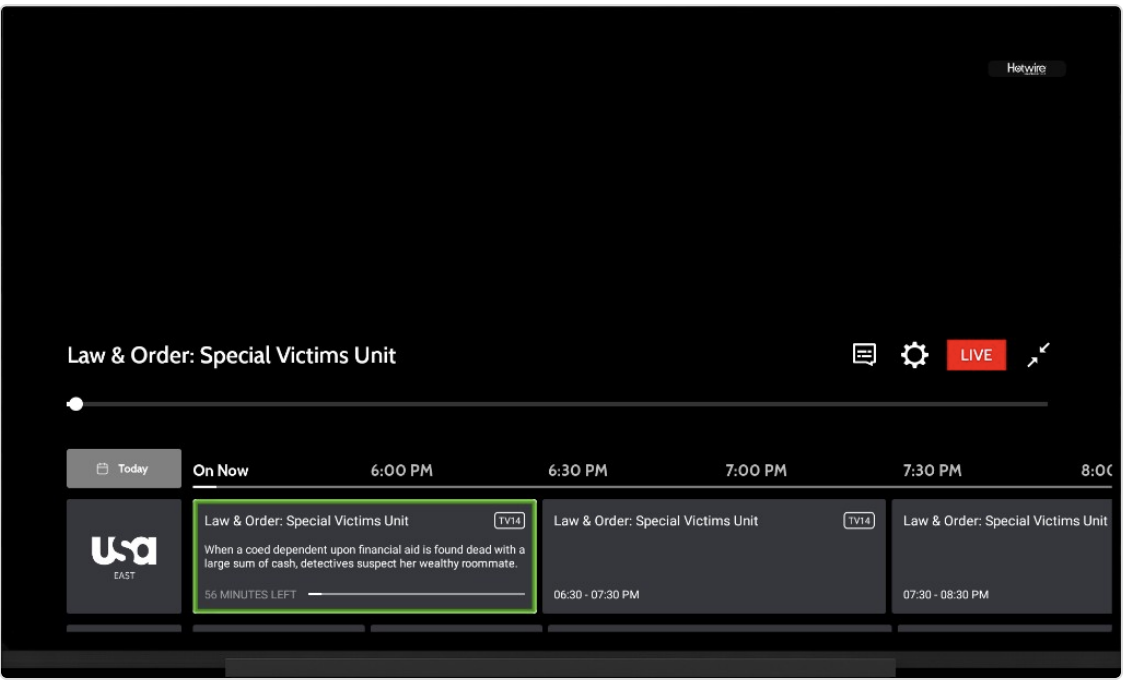Click the 6:30 PM time marker
The width and height of the screenshot is (1124, 684).
tap(578, 471)
